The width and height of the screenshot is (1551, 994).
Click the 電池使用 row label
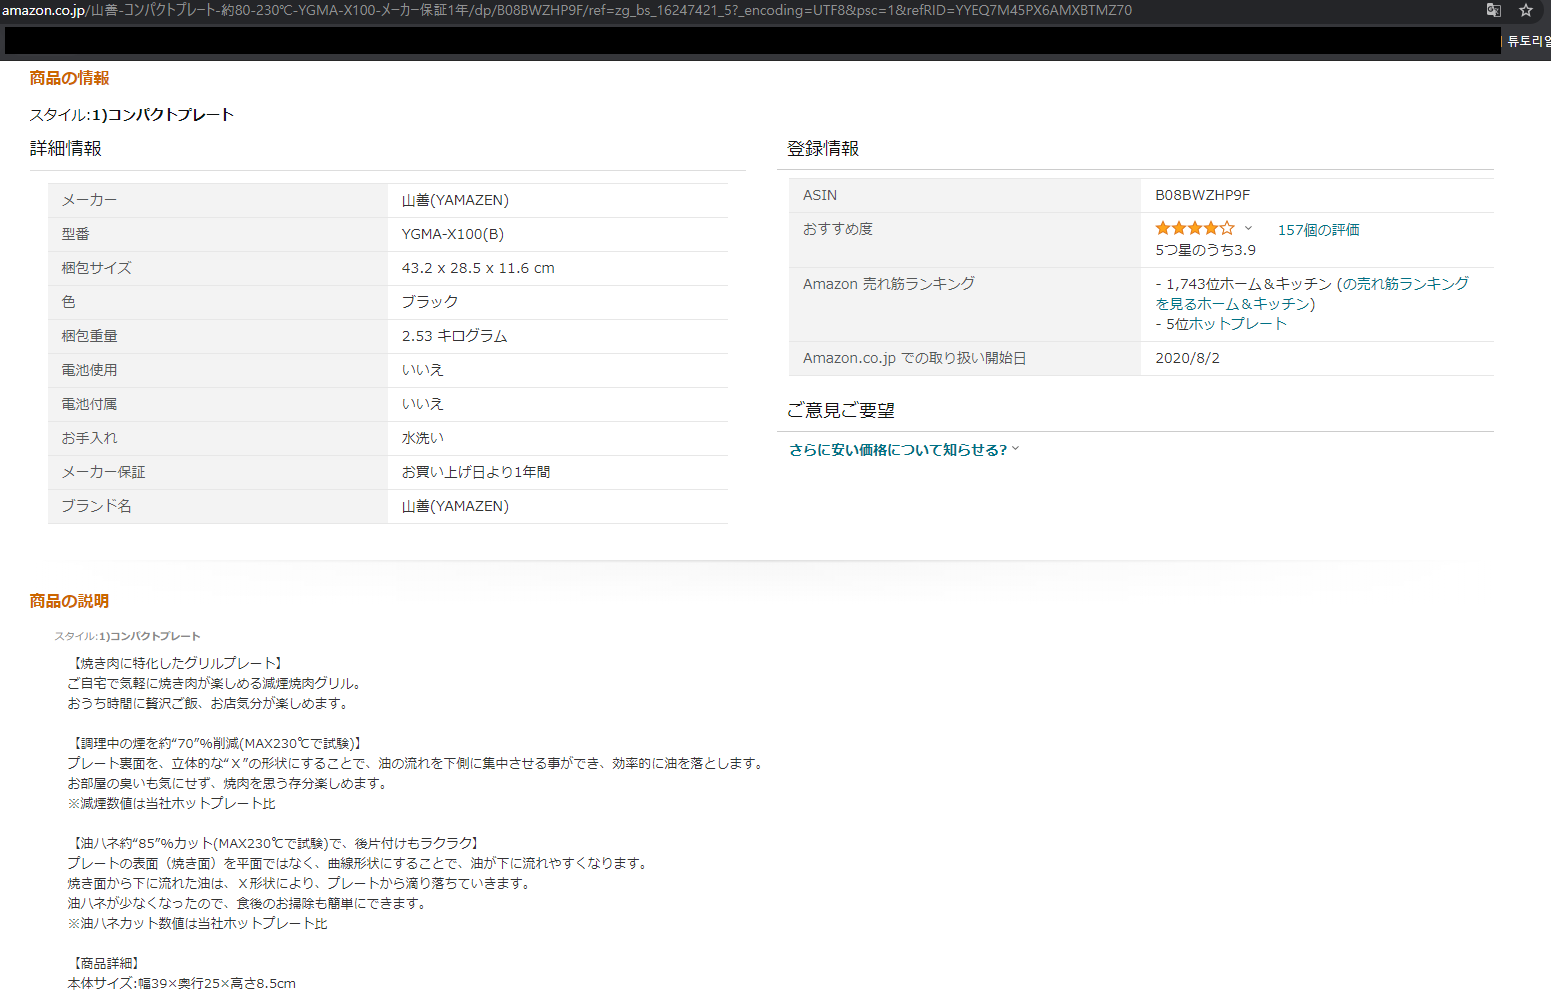click(89, 370)
